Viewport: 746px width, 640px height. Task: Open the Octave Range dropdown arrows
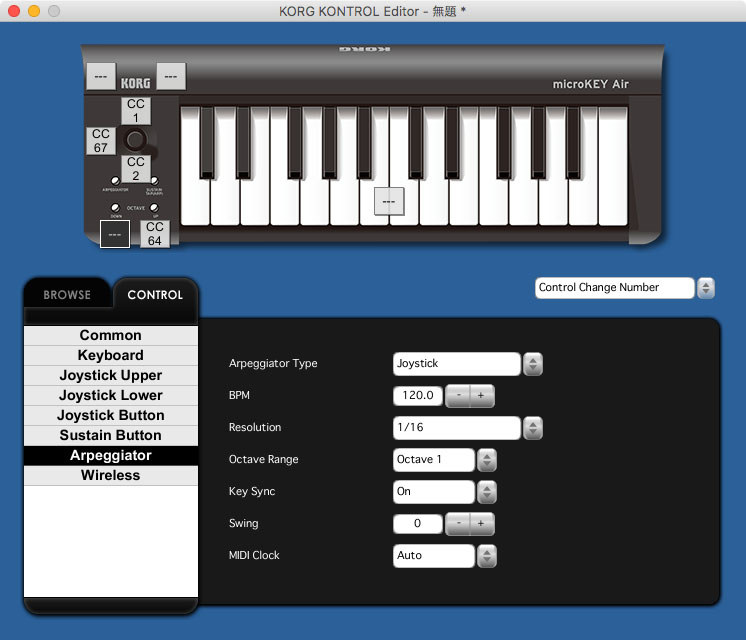[487, 460]
